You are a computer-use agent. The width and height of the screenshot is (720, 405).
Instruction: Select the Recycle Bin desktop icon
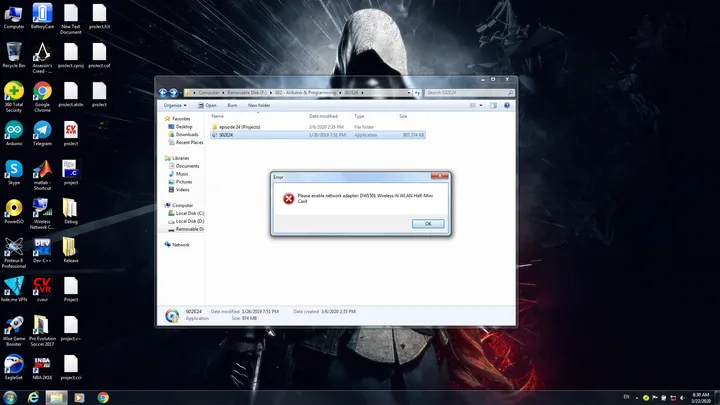tap(14, 55)
